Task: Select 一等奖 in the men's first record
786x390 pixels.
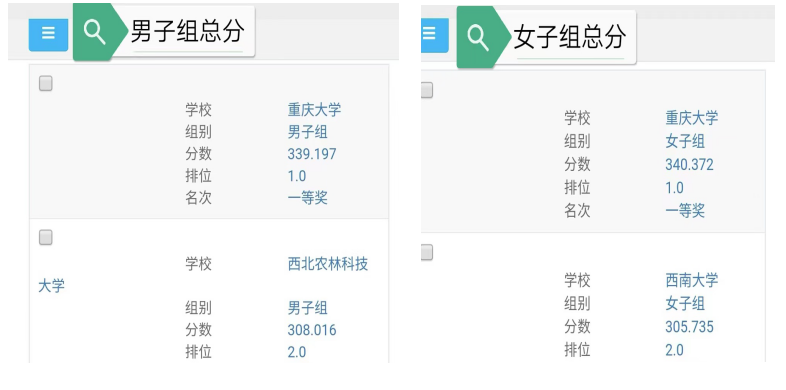Action: 308,198
